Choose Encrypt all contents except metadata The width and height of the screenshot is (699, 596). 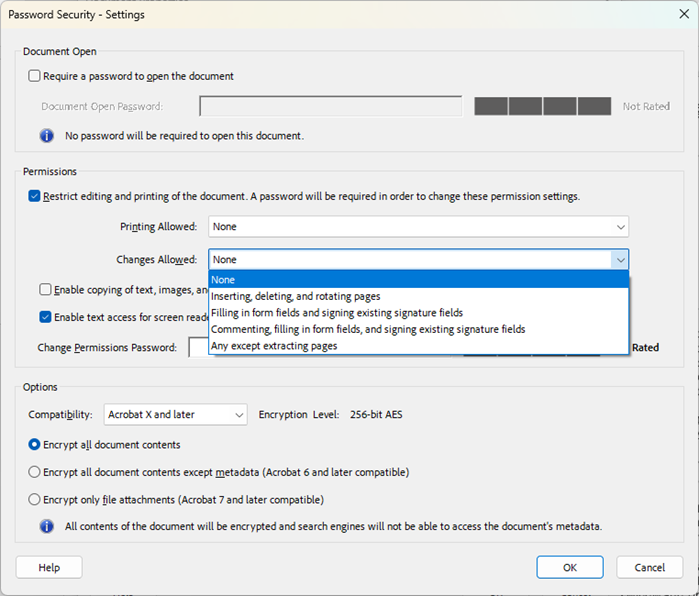point(35,472)
